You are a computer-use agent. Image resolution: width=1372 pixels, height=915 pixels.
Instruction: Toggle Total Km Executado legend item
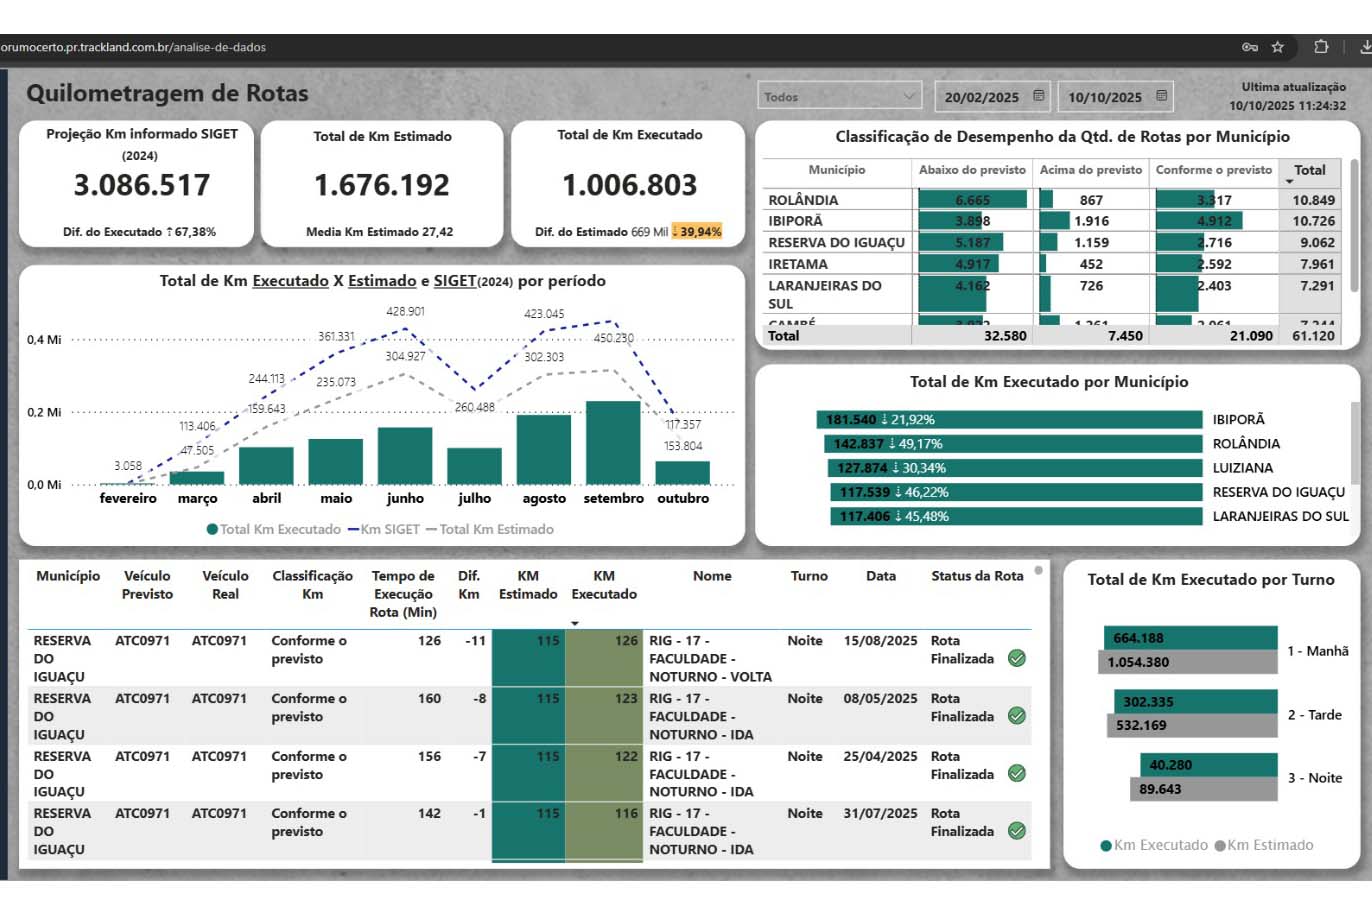pos(274,529)
